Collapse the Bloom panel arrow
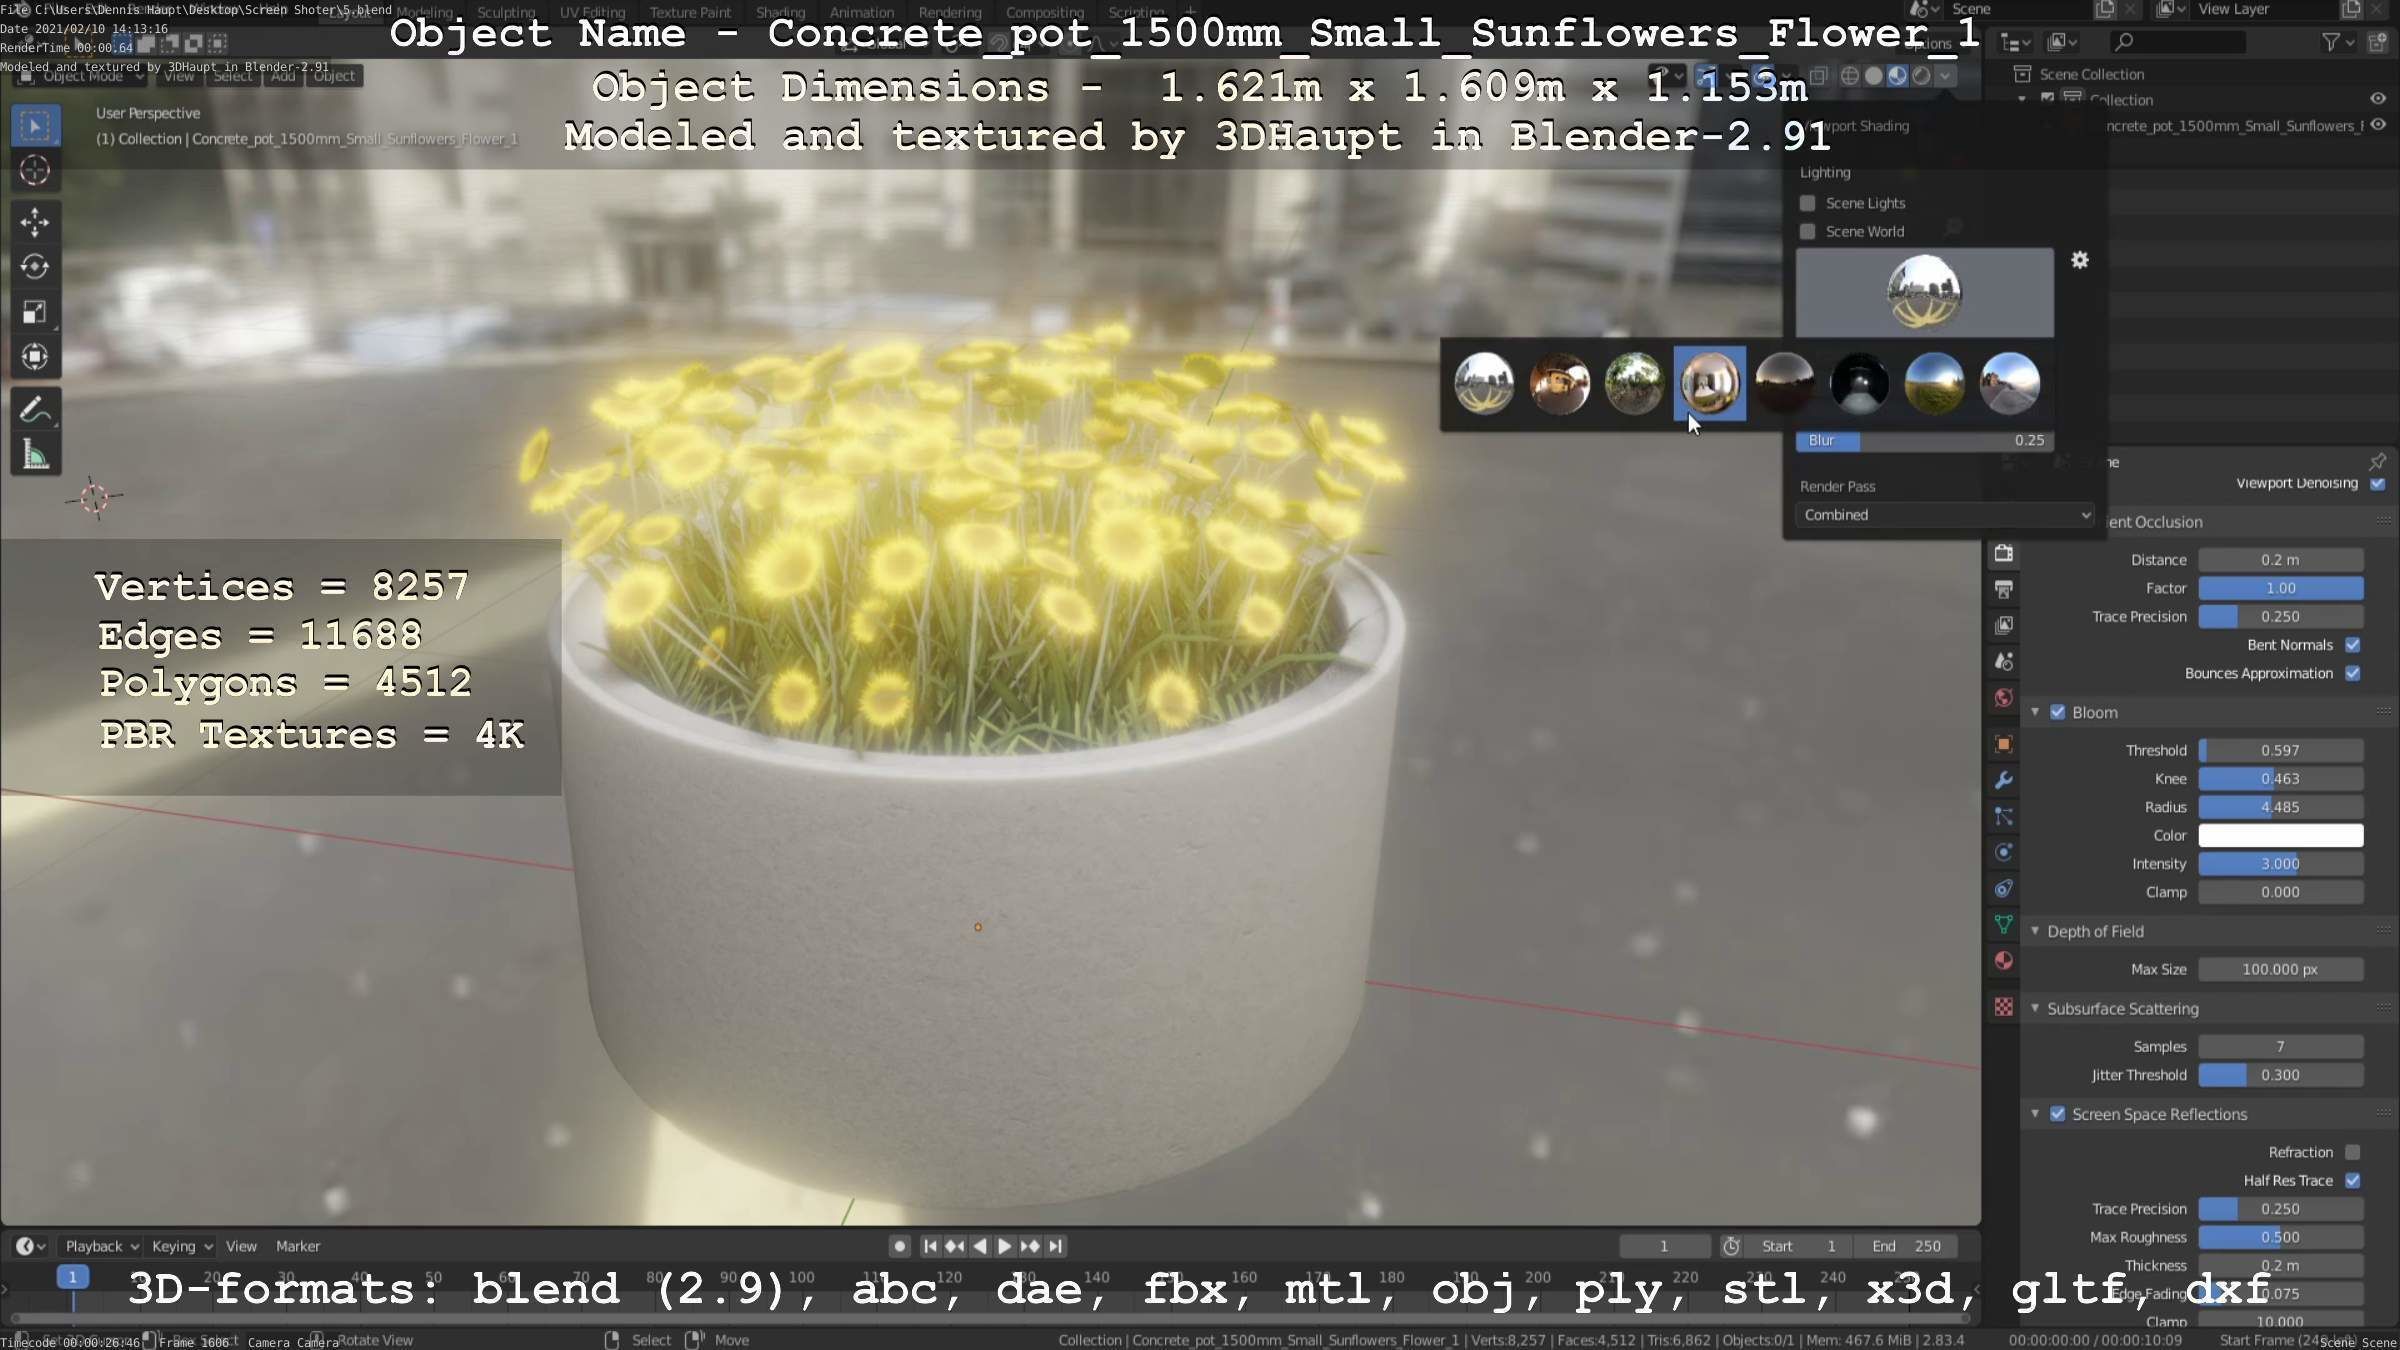Screen dimensions: 2400x1350 (2035, 712)
